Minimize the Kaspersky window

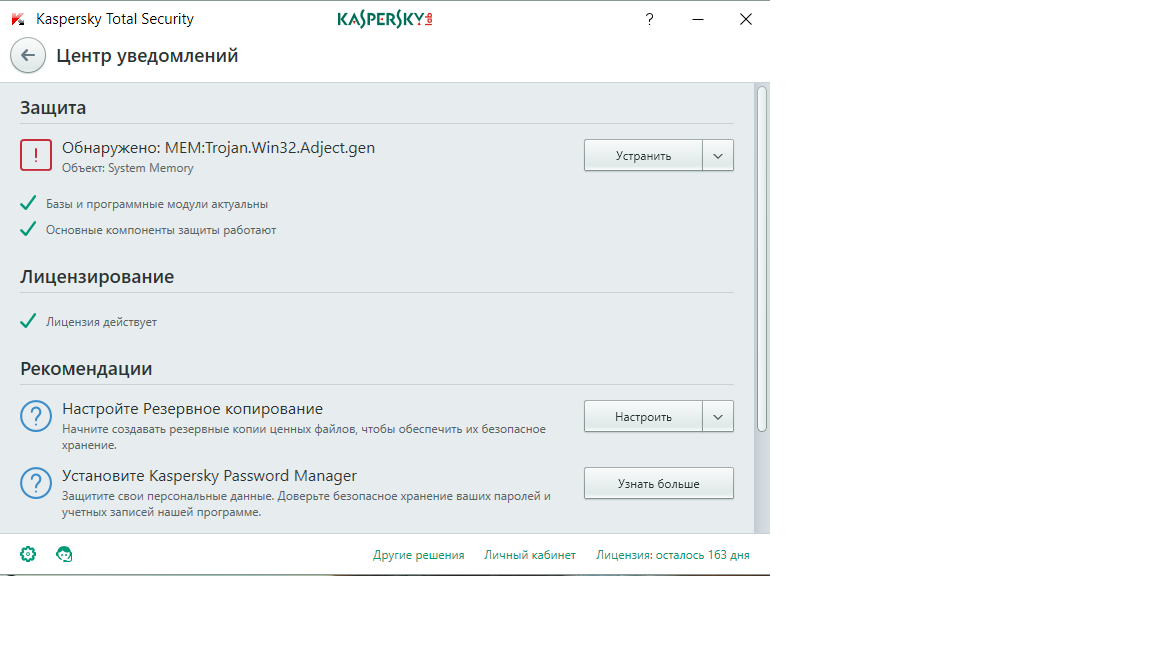click(698, 19)
